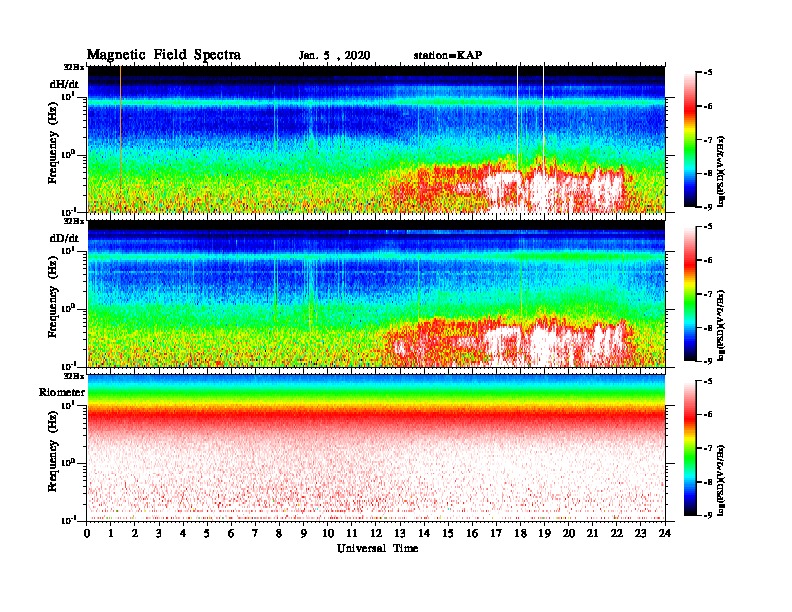Click hour 2 on Universal Time axis
The image size is (792, 612).
click(x=135, y=533)
